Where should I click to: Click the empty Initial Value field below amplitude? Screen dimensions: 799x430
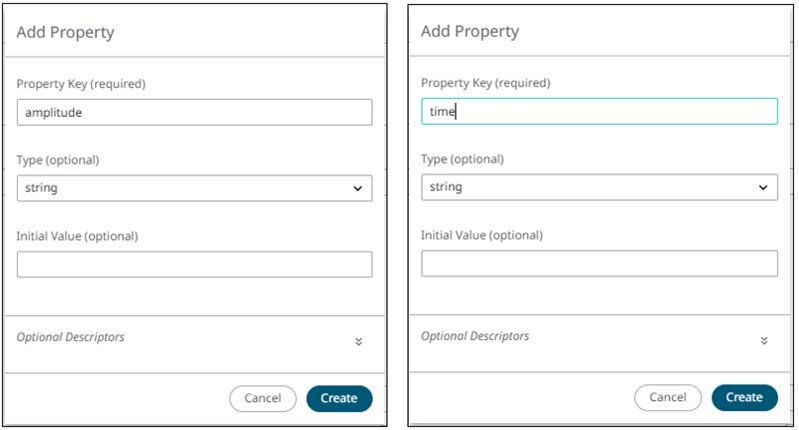(194, 264)
